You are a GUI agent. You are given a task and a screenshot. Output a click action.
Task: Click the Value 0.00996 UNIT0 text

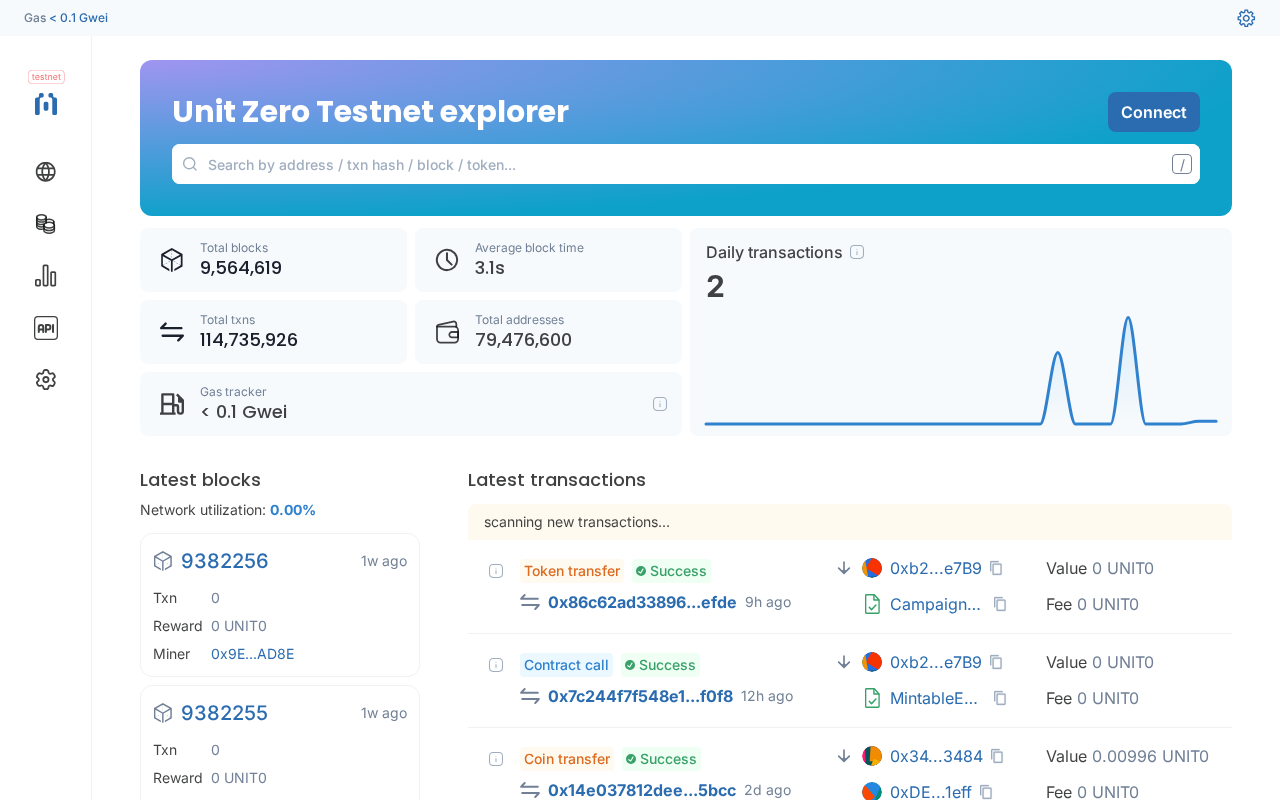point(1128,756)
